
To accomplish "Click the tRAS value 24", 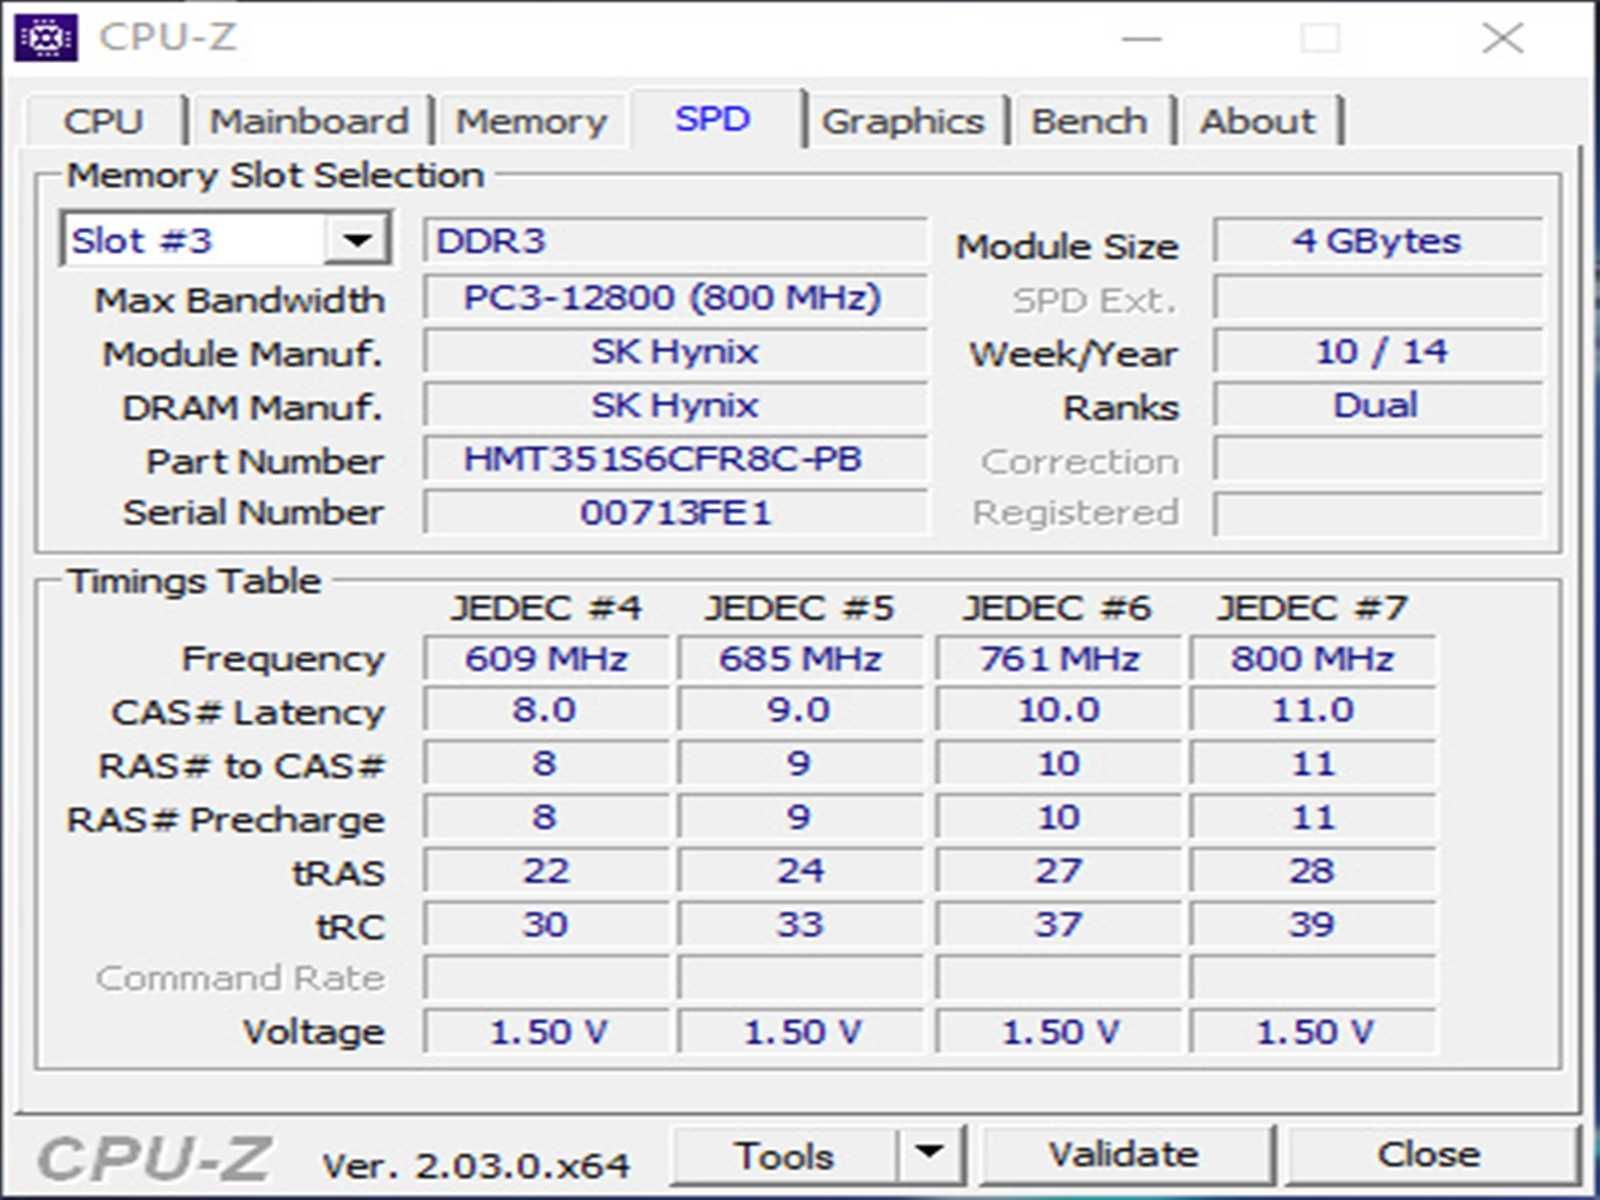I will pyautogui.click(x=801, y=871).
